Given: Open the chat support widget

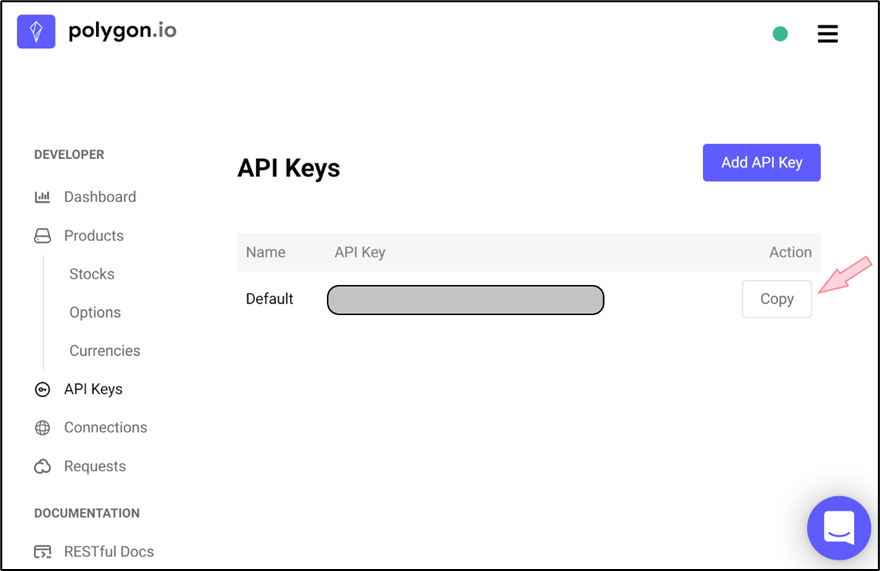Looking at the screenshot, I should (839, 527).
